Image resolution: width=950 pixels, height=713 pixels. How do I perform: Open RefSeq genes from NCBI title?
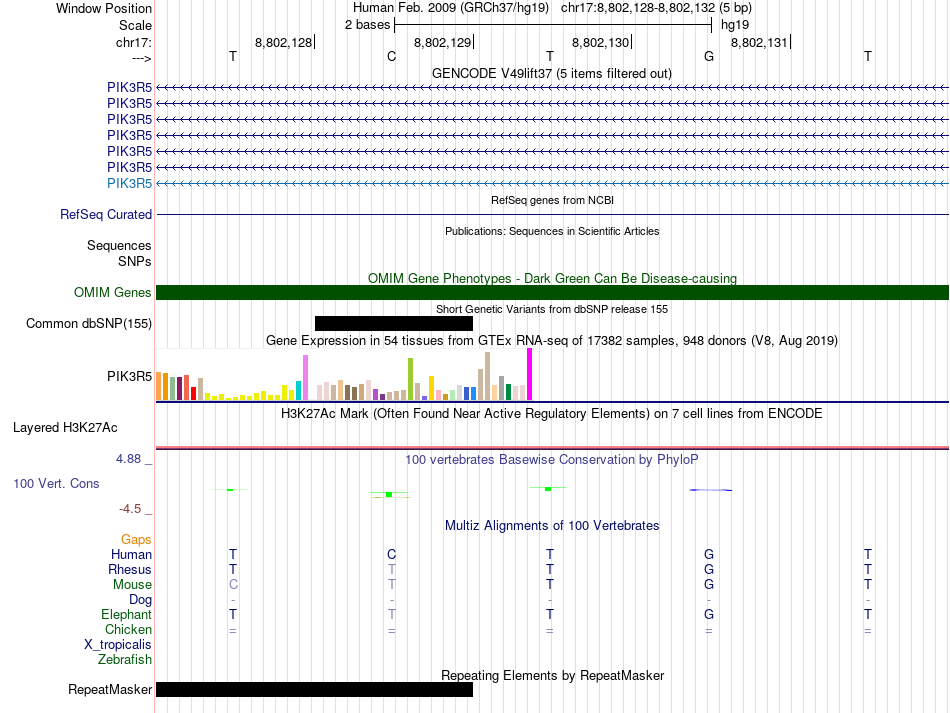[x=552, y=200]
